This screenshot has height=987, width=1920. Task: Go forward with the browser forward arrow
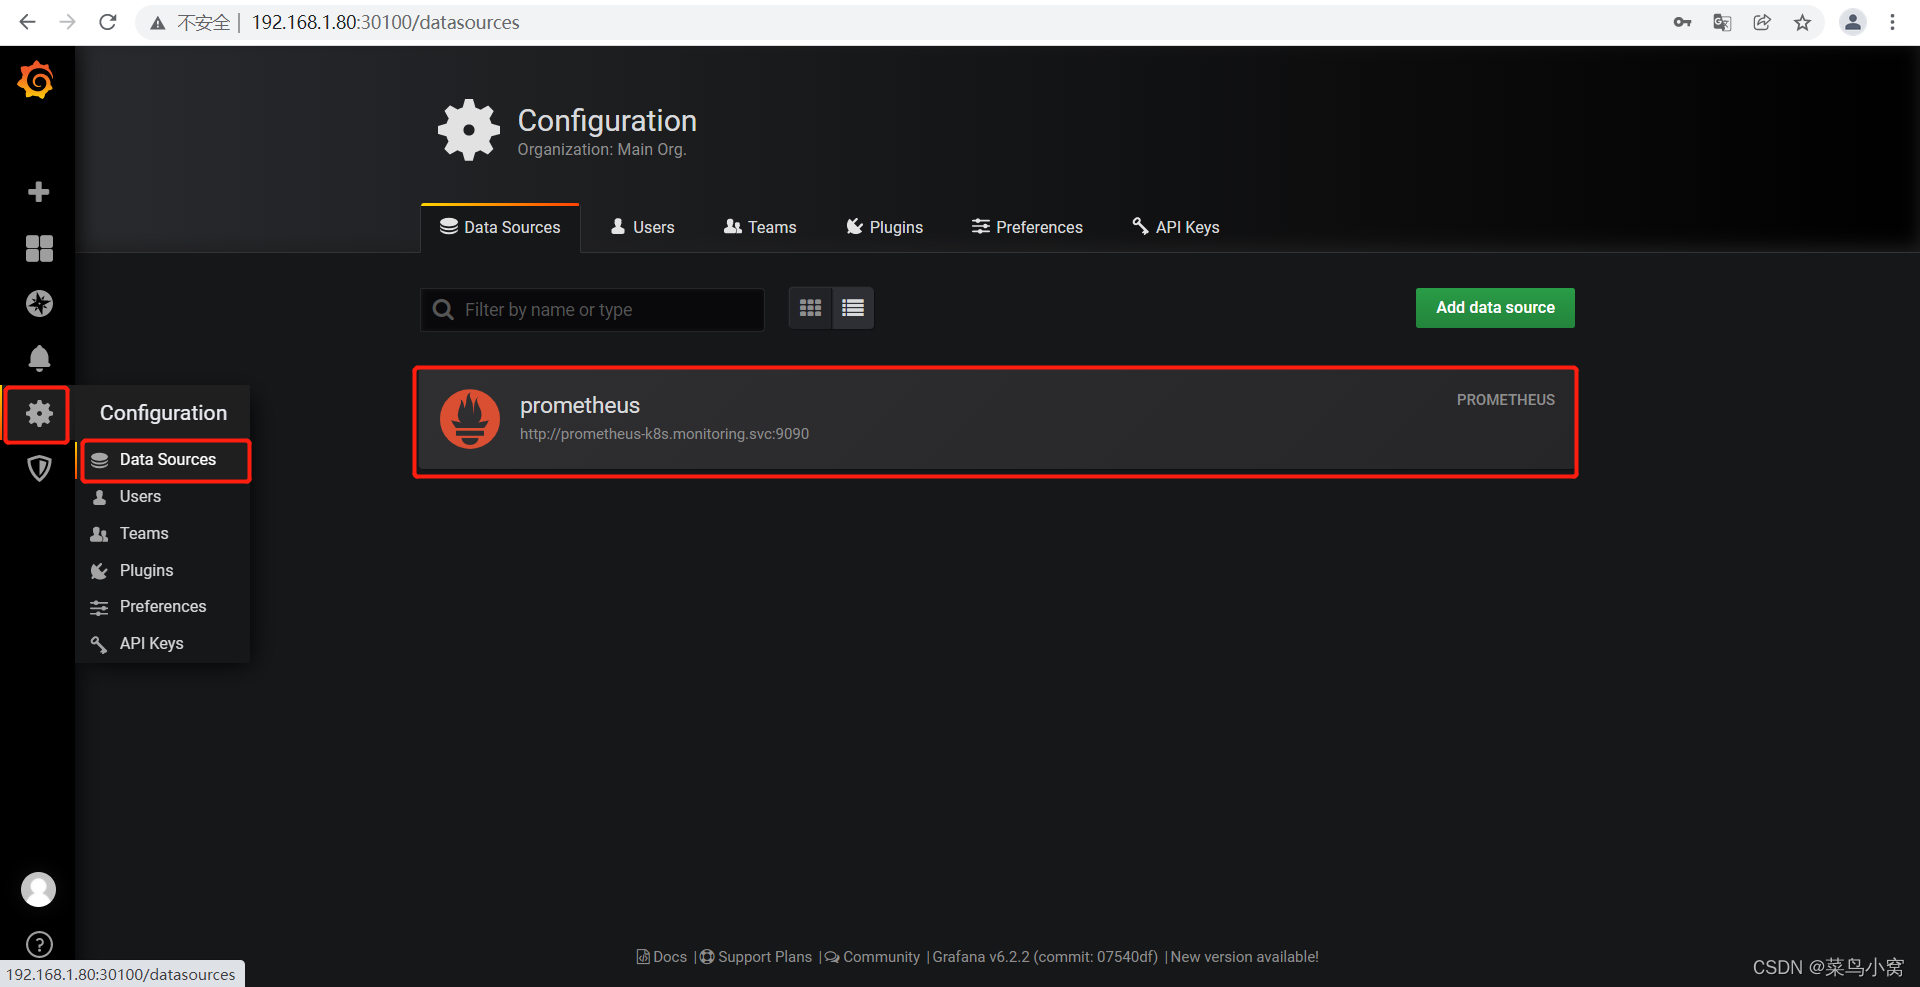[x=67, y=22]
